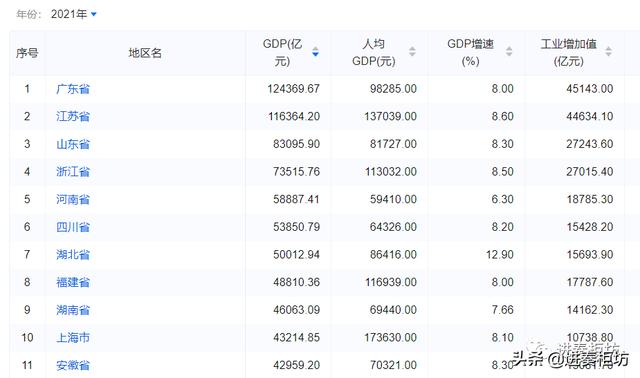Image resolution: width=640 pixels, height=378 pixels.
Task: Open the 湖北省 link
Action: point(73,255)
